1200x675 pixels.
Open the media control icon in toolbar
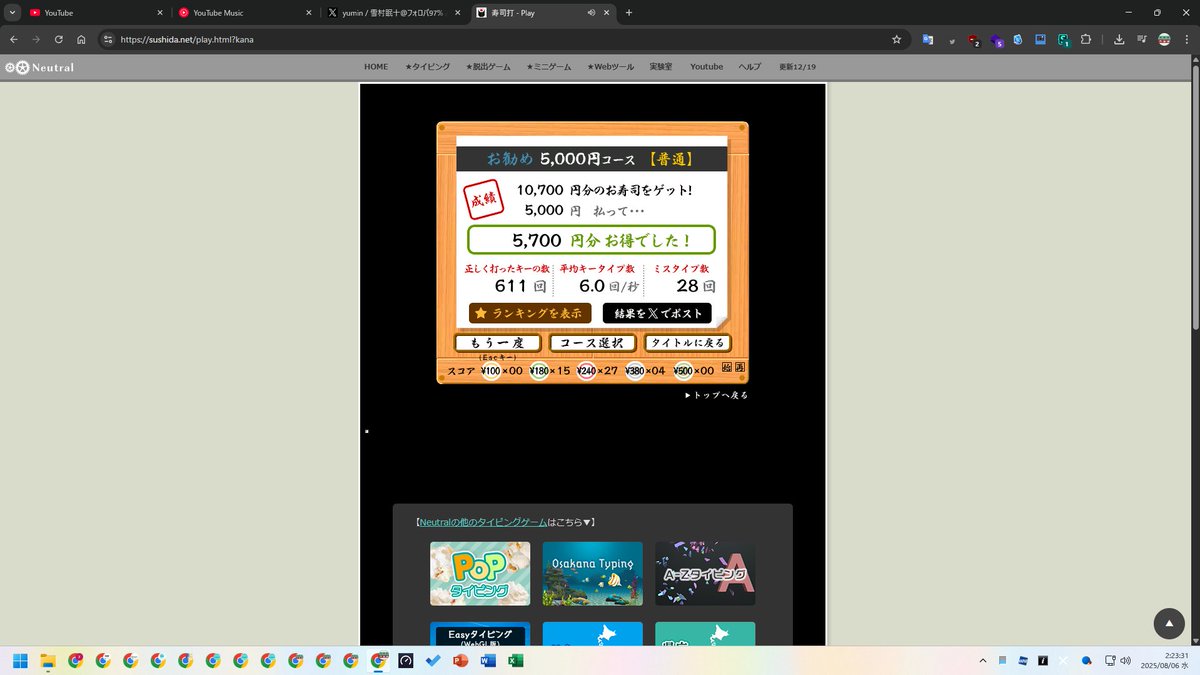1141,39
